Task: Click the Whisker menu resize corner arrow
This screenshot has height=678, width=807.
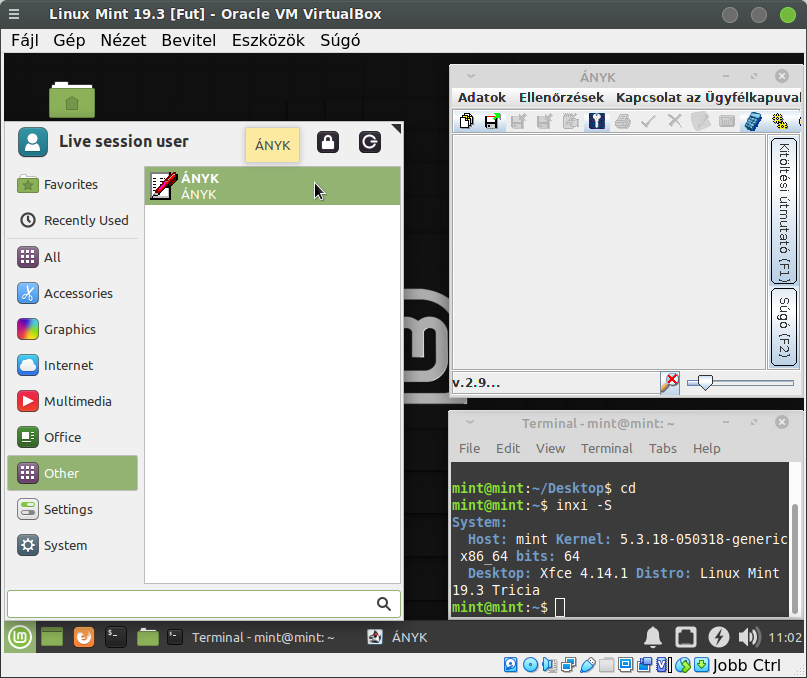Action: point(396,128)
